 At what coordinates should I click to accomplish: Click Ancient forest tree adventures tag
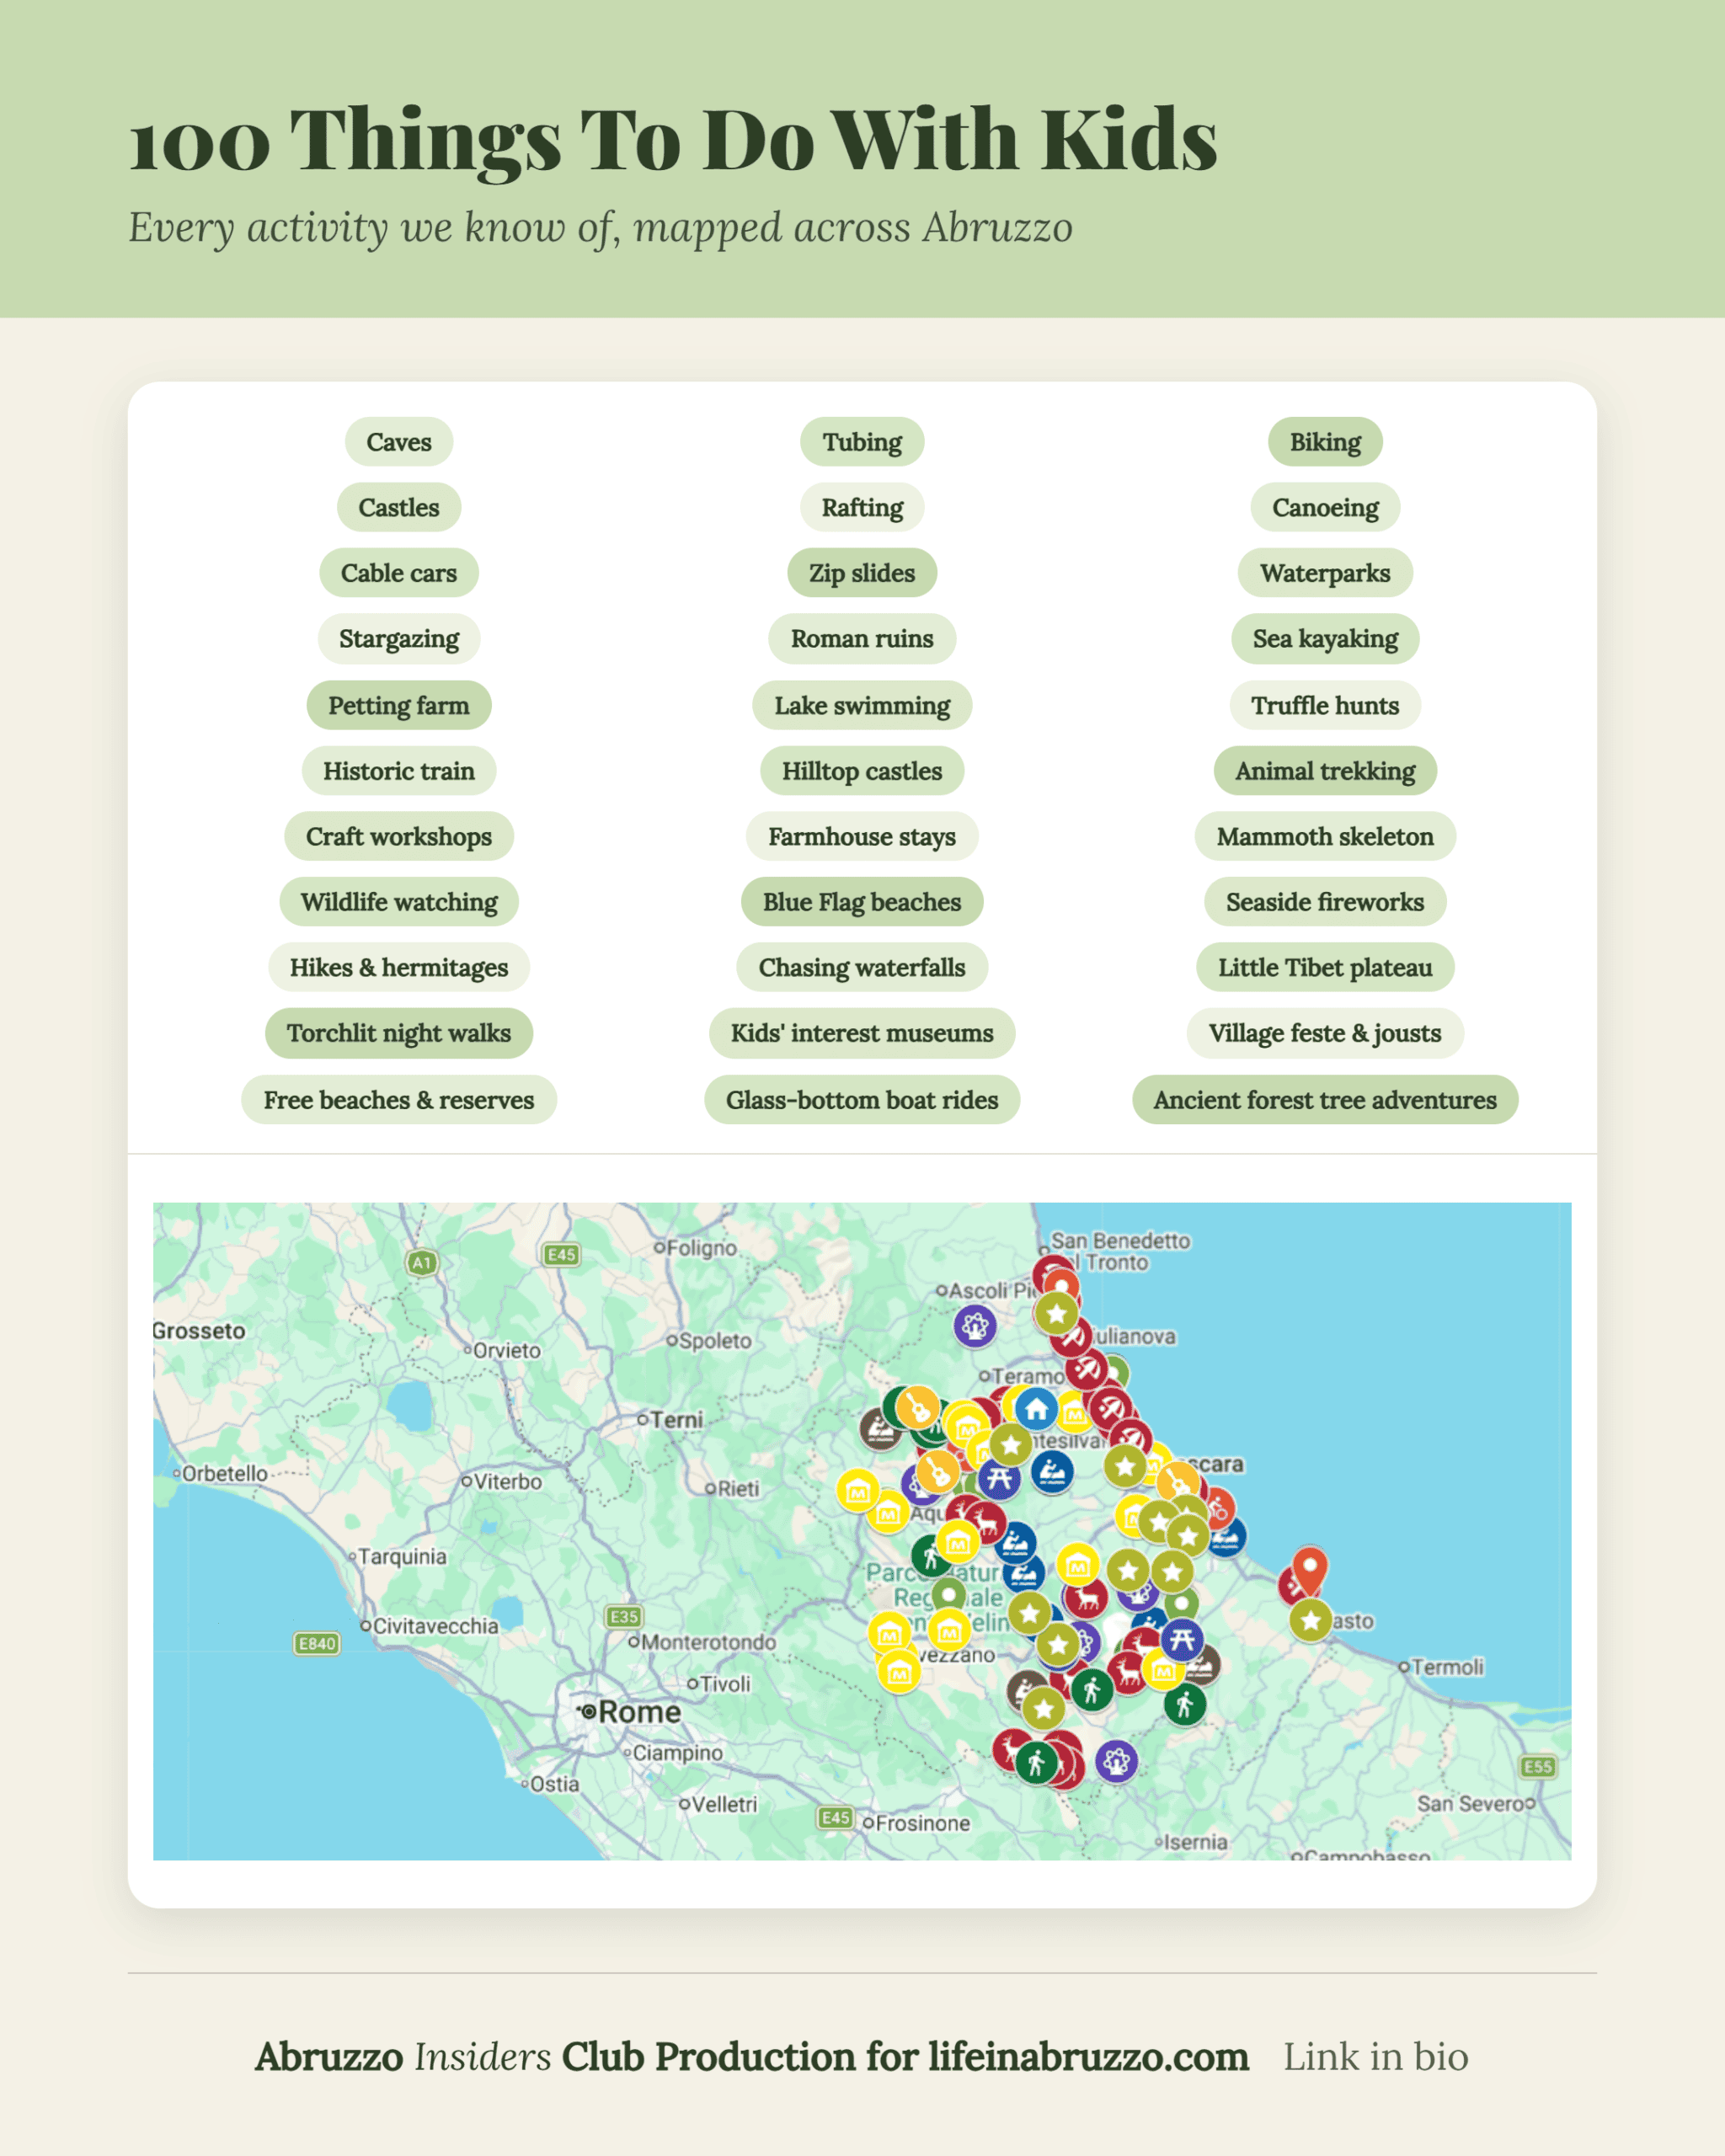(x=1325, y=1100)
